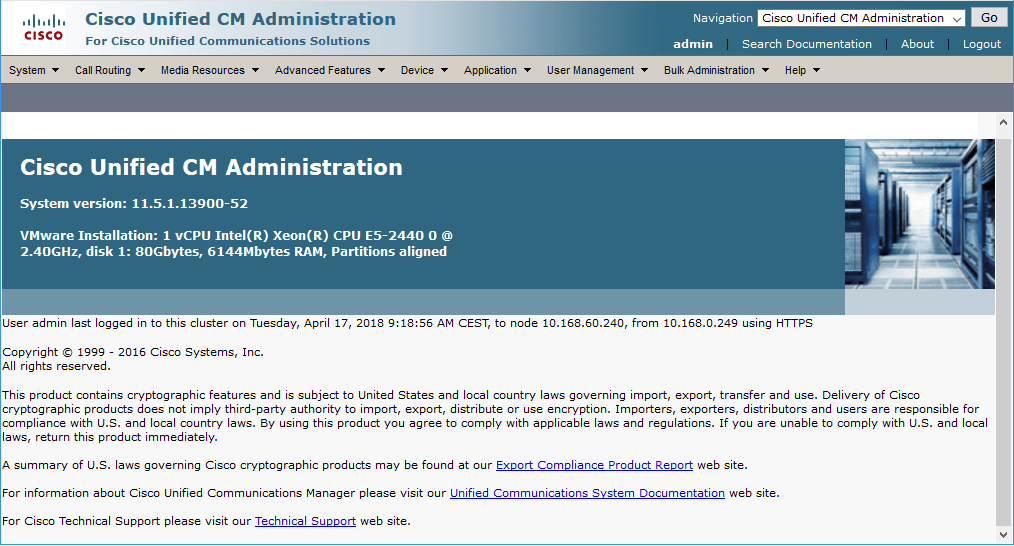Screen dimensions: 1014x546
Task: Open the Bulk Administration menu
Action: click(717, 70)
